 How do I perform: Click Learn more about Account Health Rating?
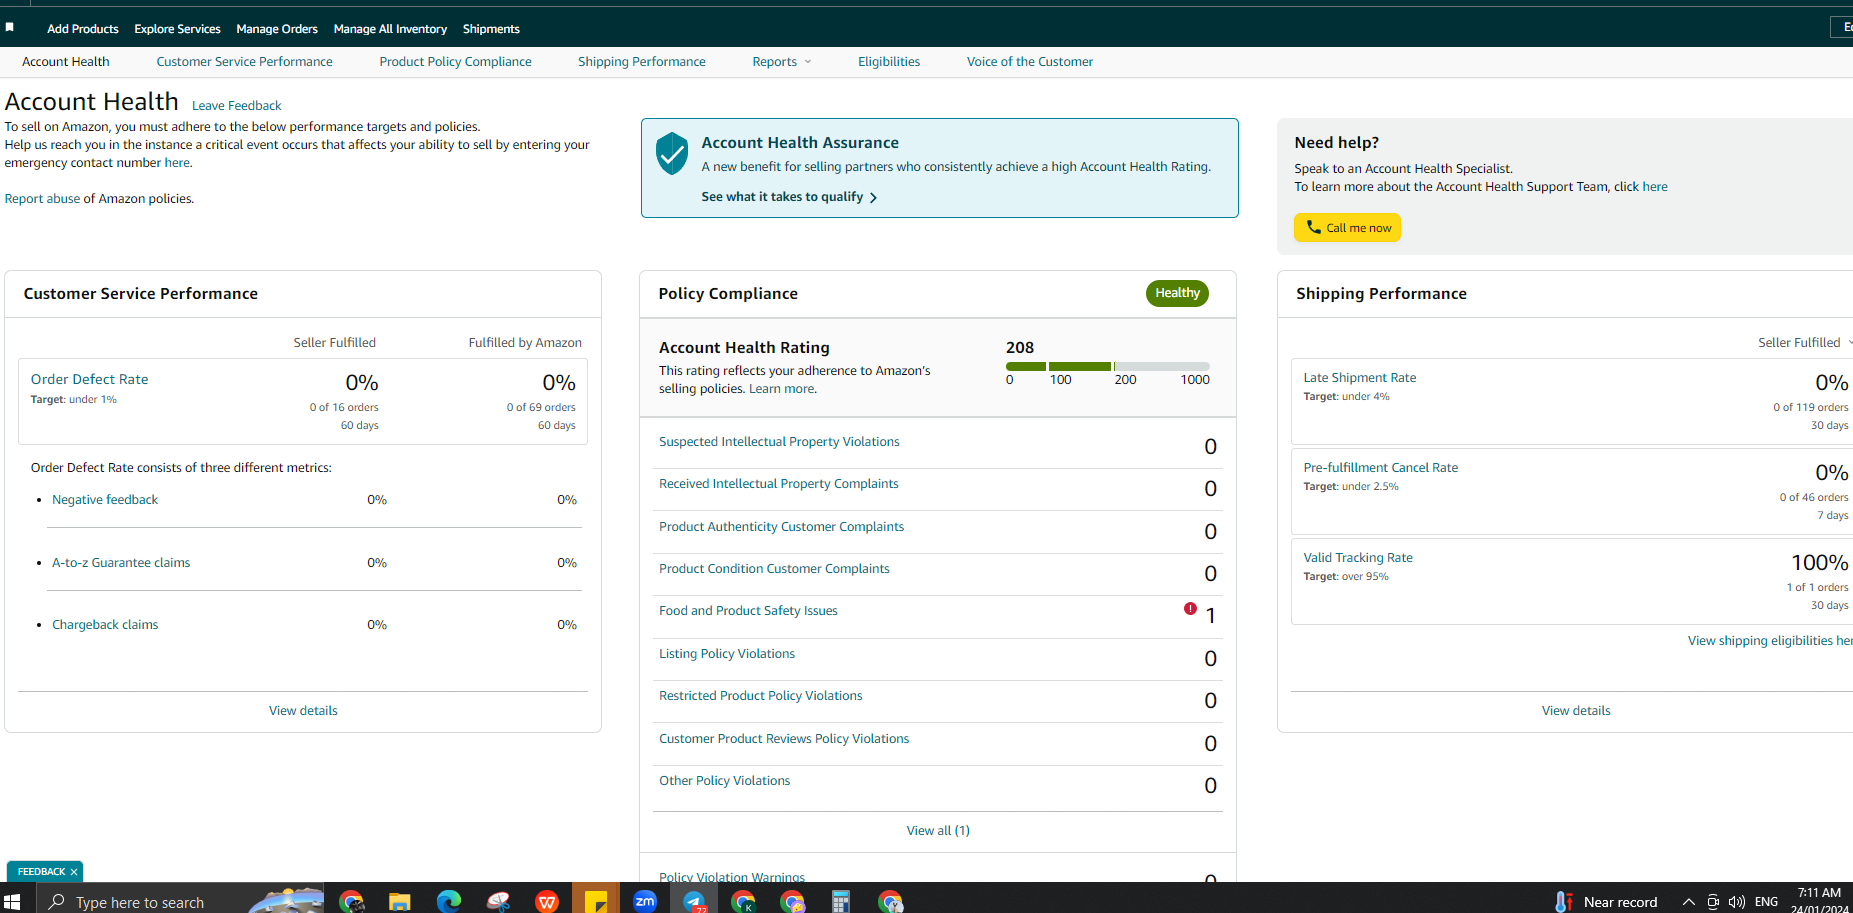coord(782,389)
